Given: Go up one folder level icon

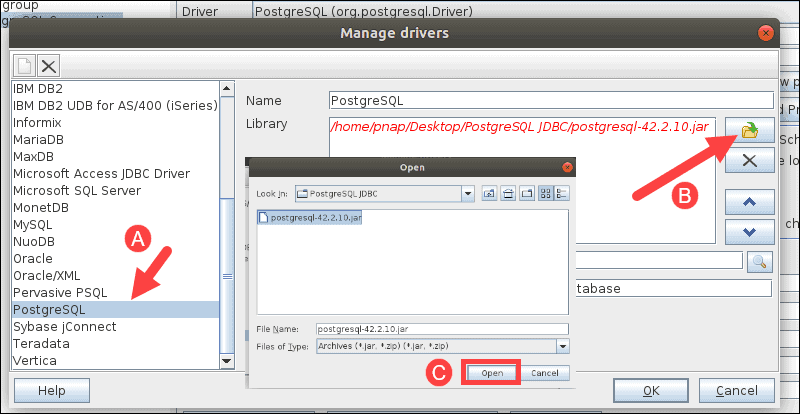Looking at the screenshot, I should point(489,193).
